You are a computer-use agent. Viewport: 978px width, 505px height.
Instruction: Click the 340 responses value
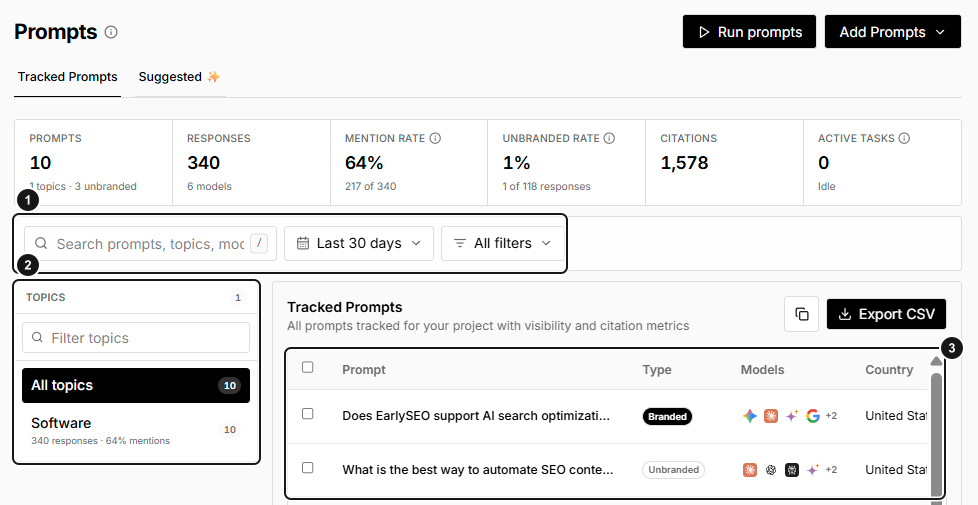coord(203,163)
